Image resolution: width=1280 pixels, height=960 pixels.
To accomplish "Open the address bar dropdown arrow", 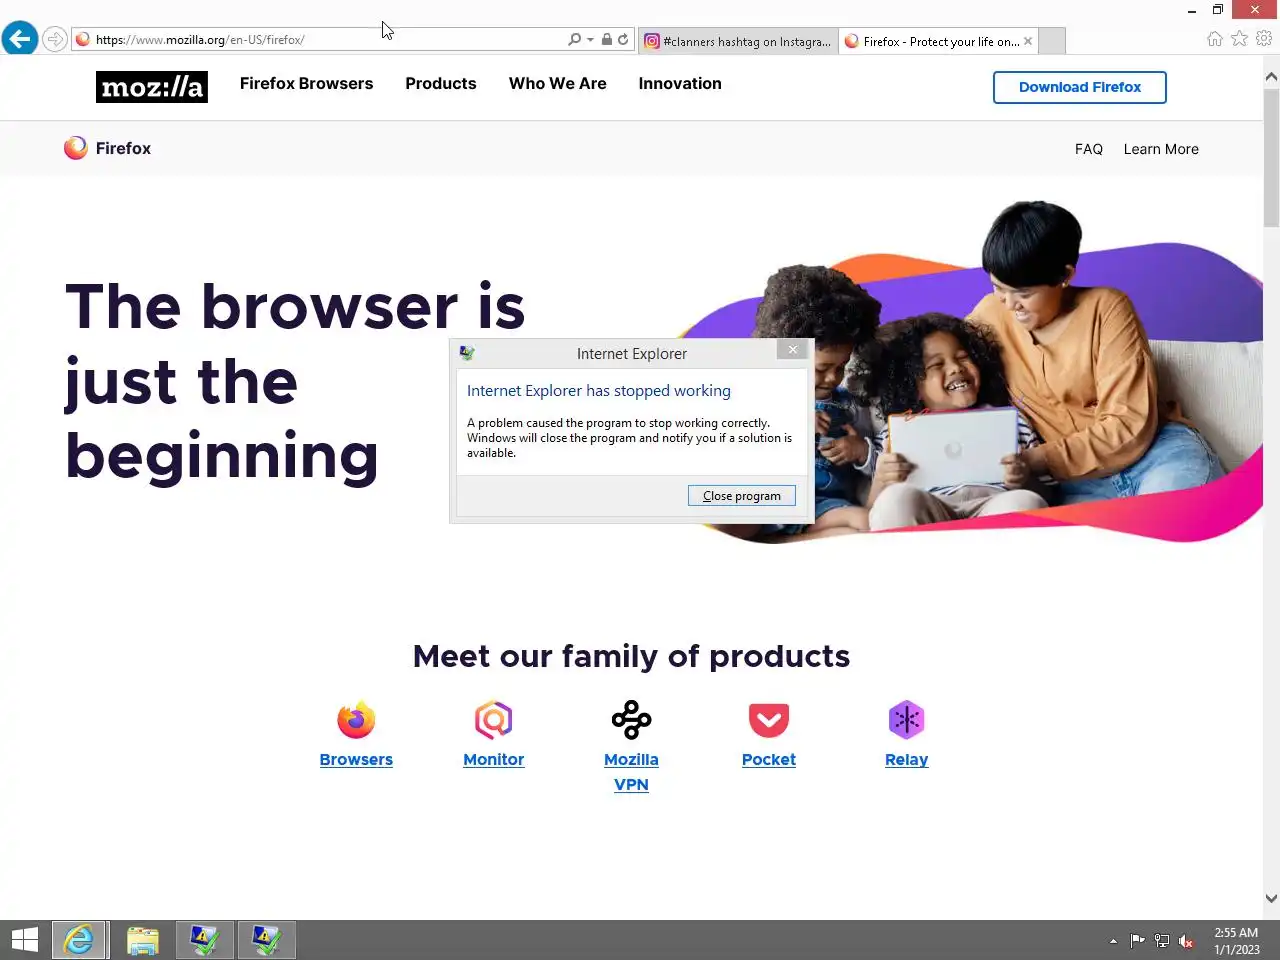I will [590, 40].
